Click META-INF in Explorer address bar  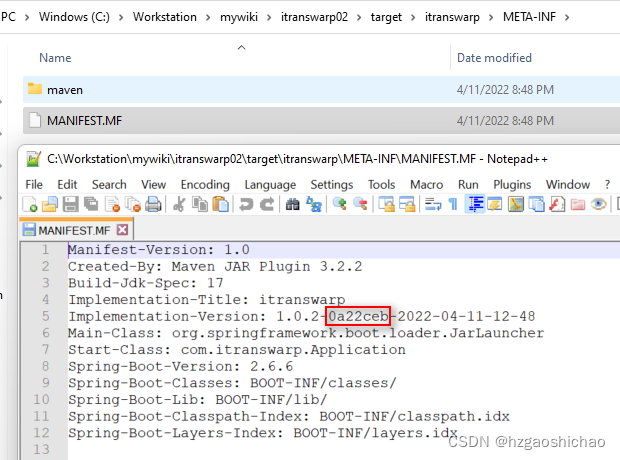tap(529, 17)
